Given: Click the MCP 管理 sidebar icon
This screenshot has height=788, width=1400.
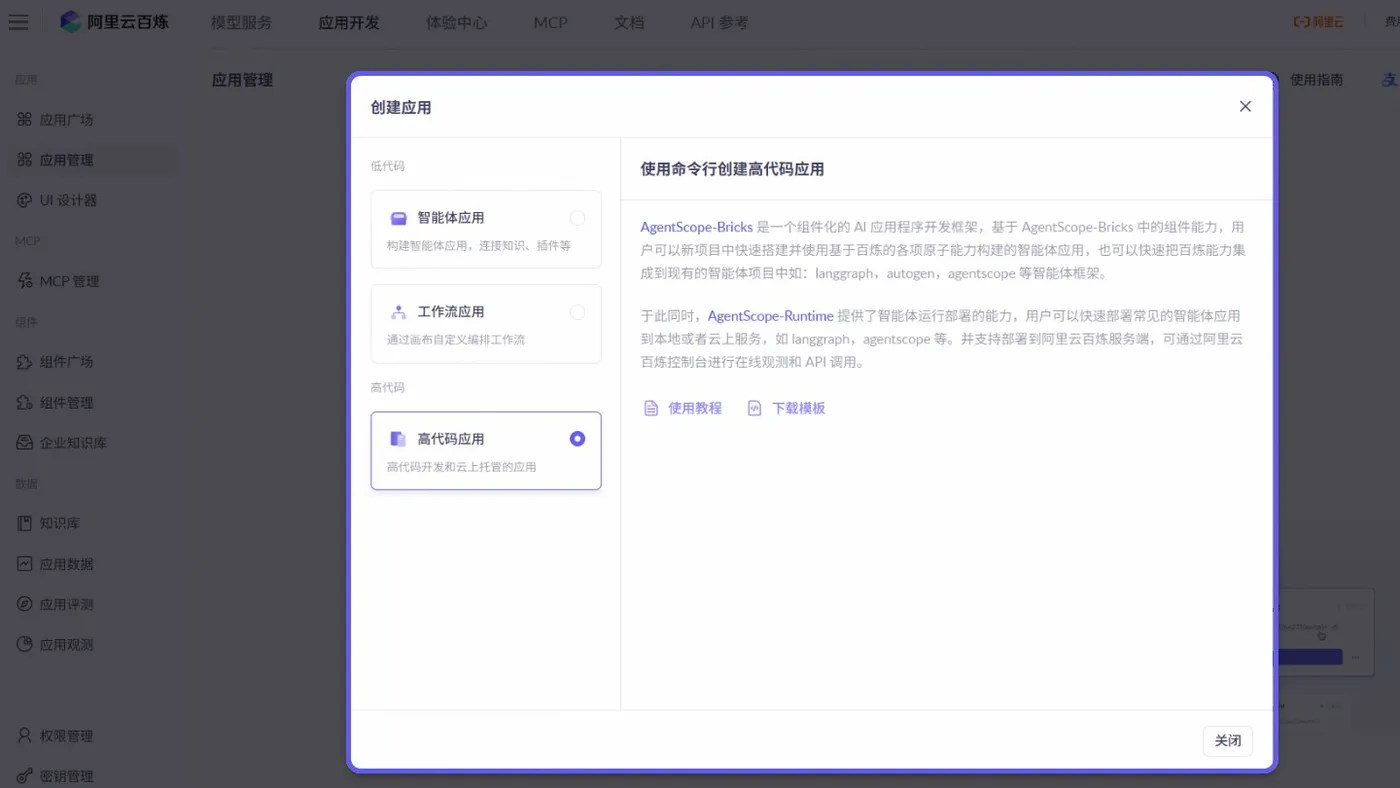Looking at the screenshot, I should (x=25, y=281).
